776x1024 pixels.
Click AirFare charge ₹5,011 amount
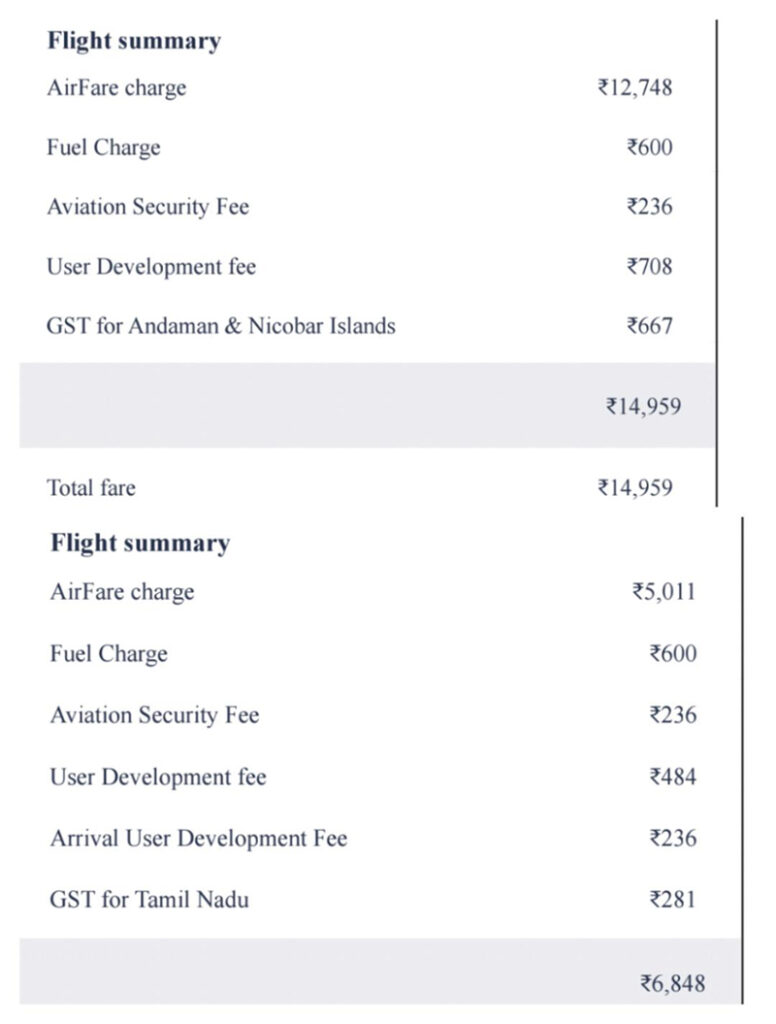pyautogui.click(x=663, y=591)
